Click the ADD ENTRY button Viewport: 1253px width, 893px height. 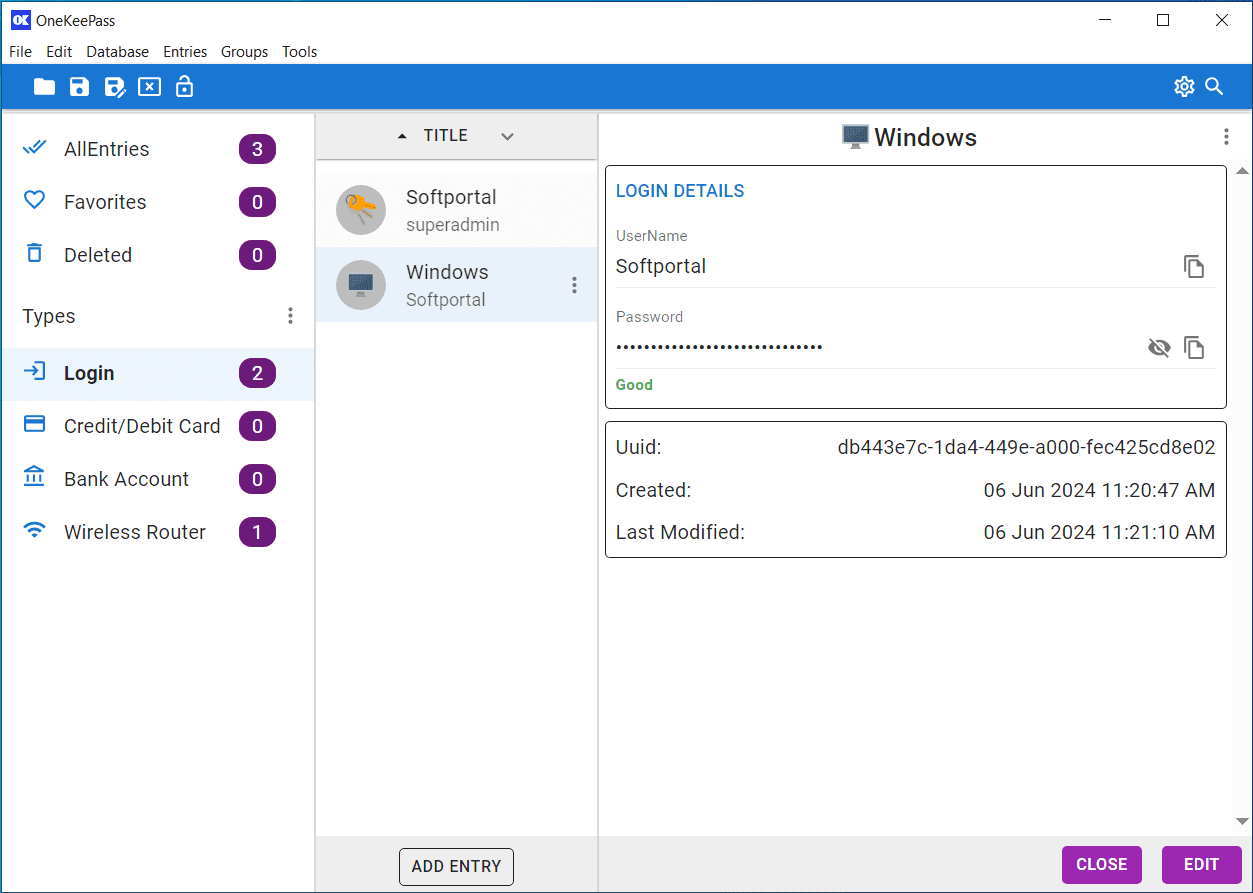[456, 866]
